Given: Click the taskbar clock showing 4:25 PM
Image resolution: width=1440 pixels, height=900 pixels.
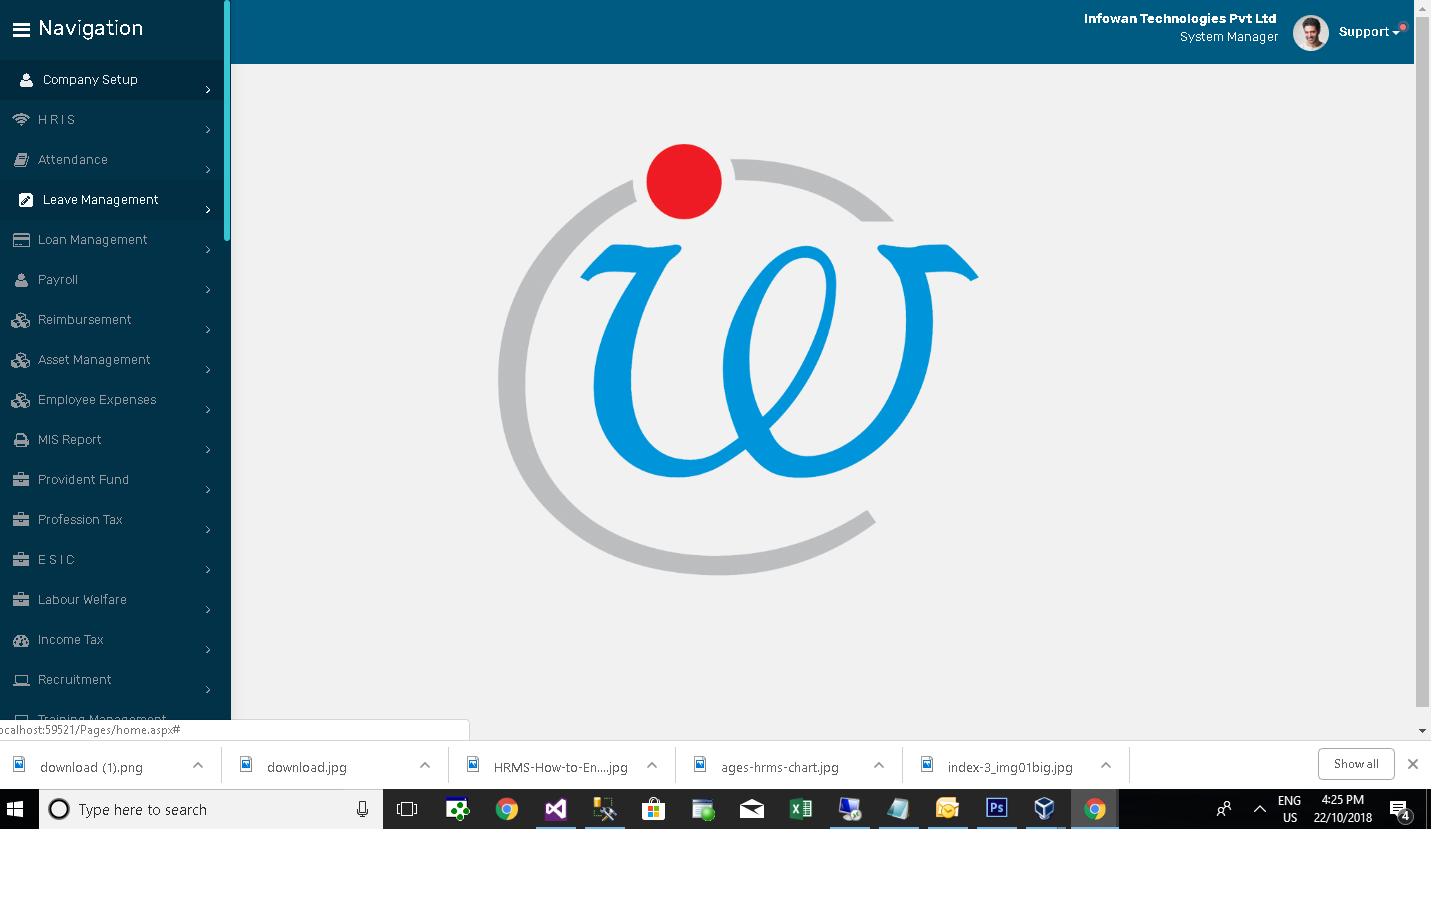Looking at the screenshot, I should coord(1342,809).
